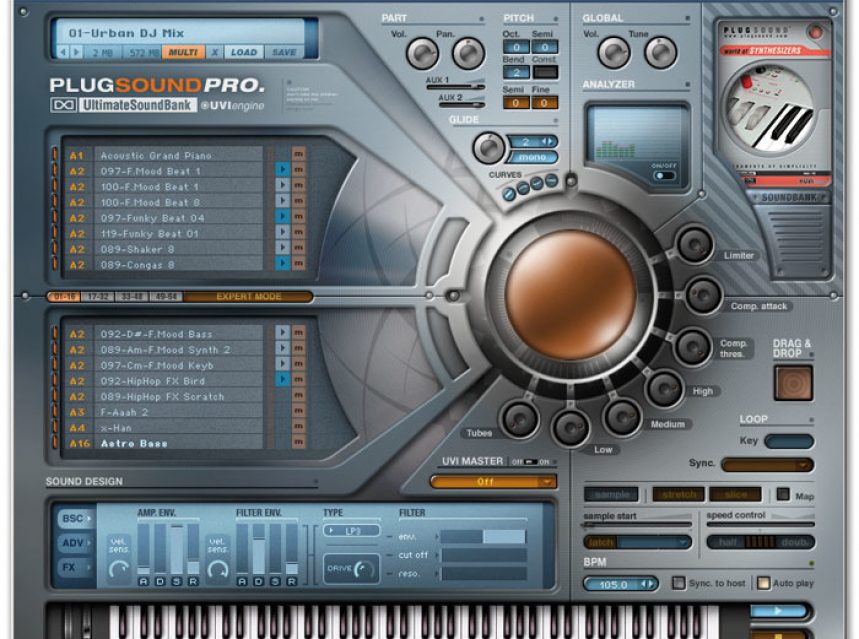Screen dimensions: 859x639
Task: Preview the 092-D#-F.Mood Bass loop
Action: [282, 333]
